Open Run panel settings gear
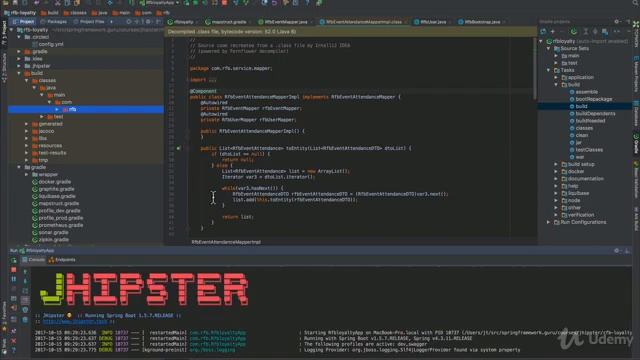 pyautogui.click(x=617, y=251)
